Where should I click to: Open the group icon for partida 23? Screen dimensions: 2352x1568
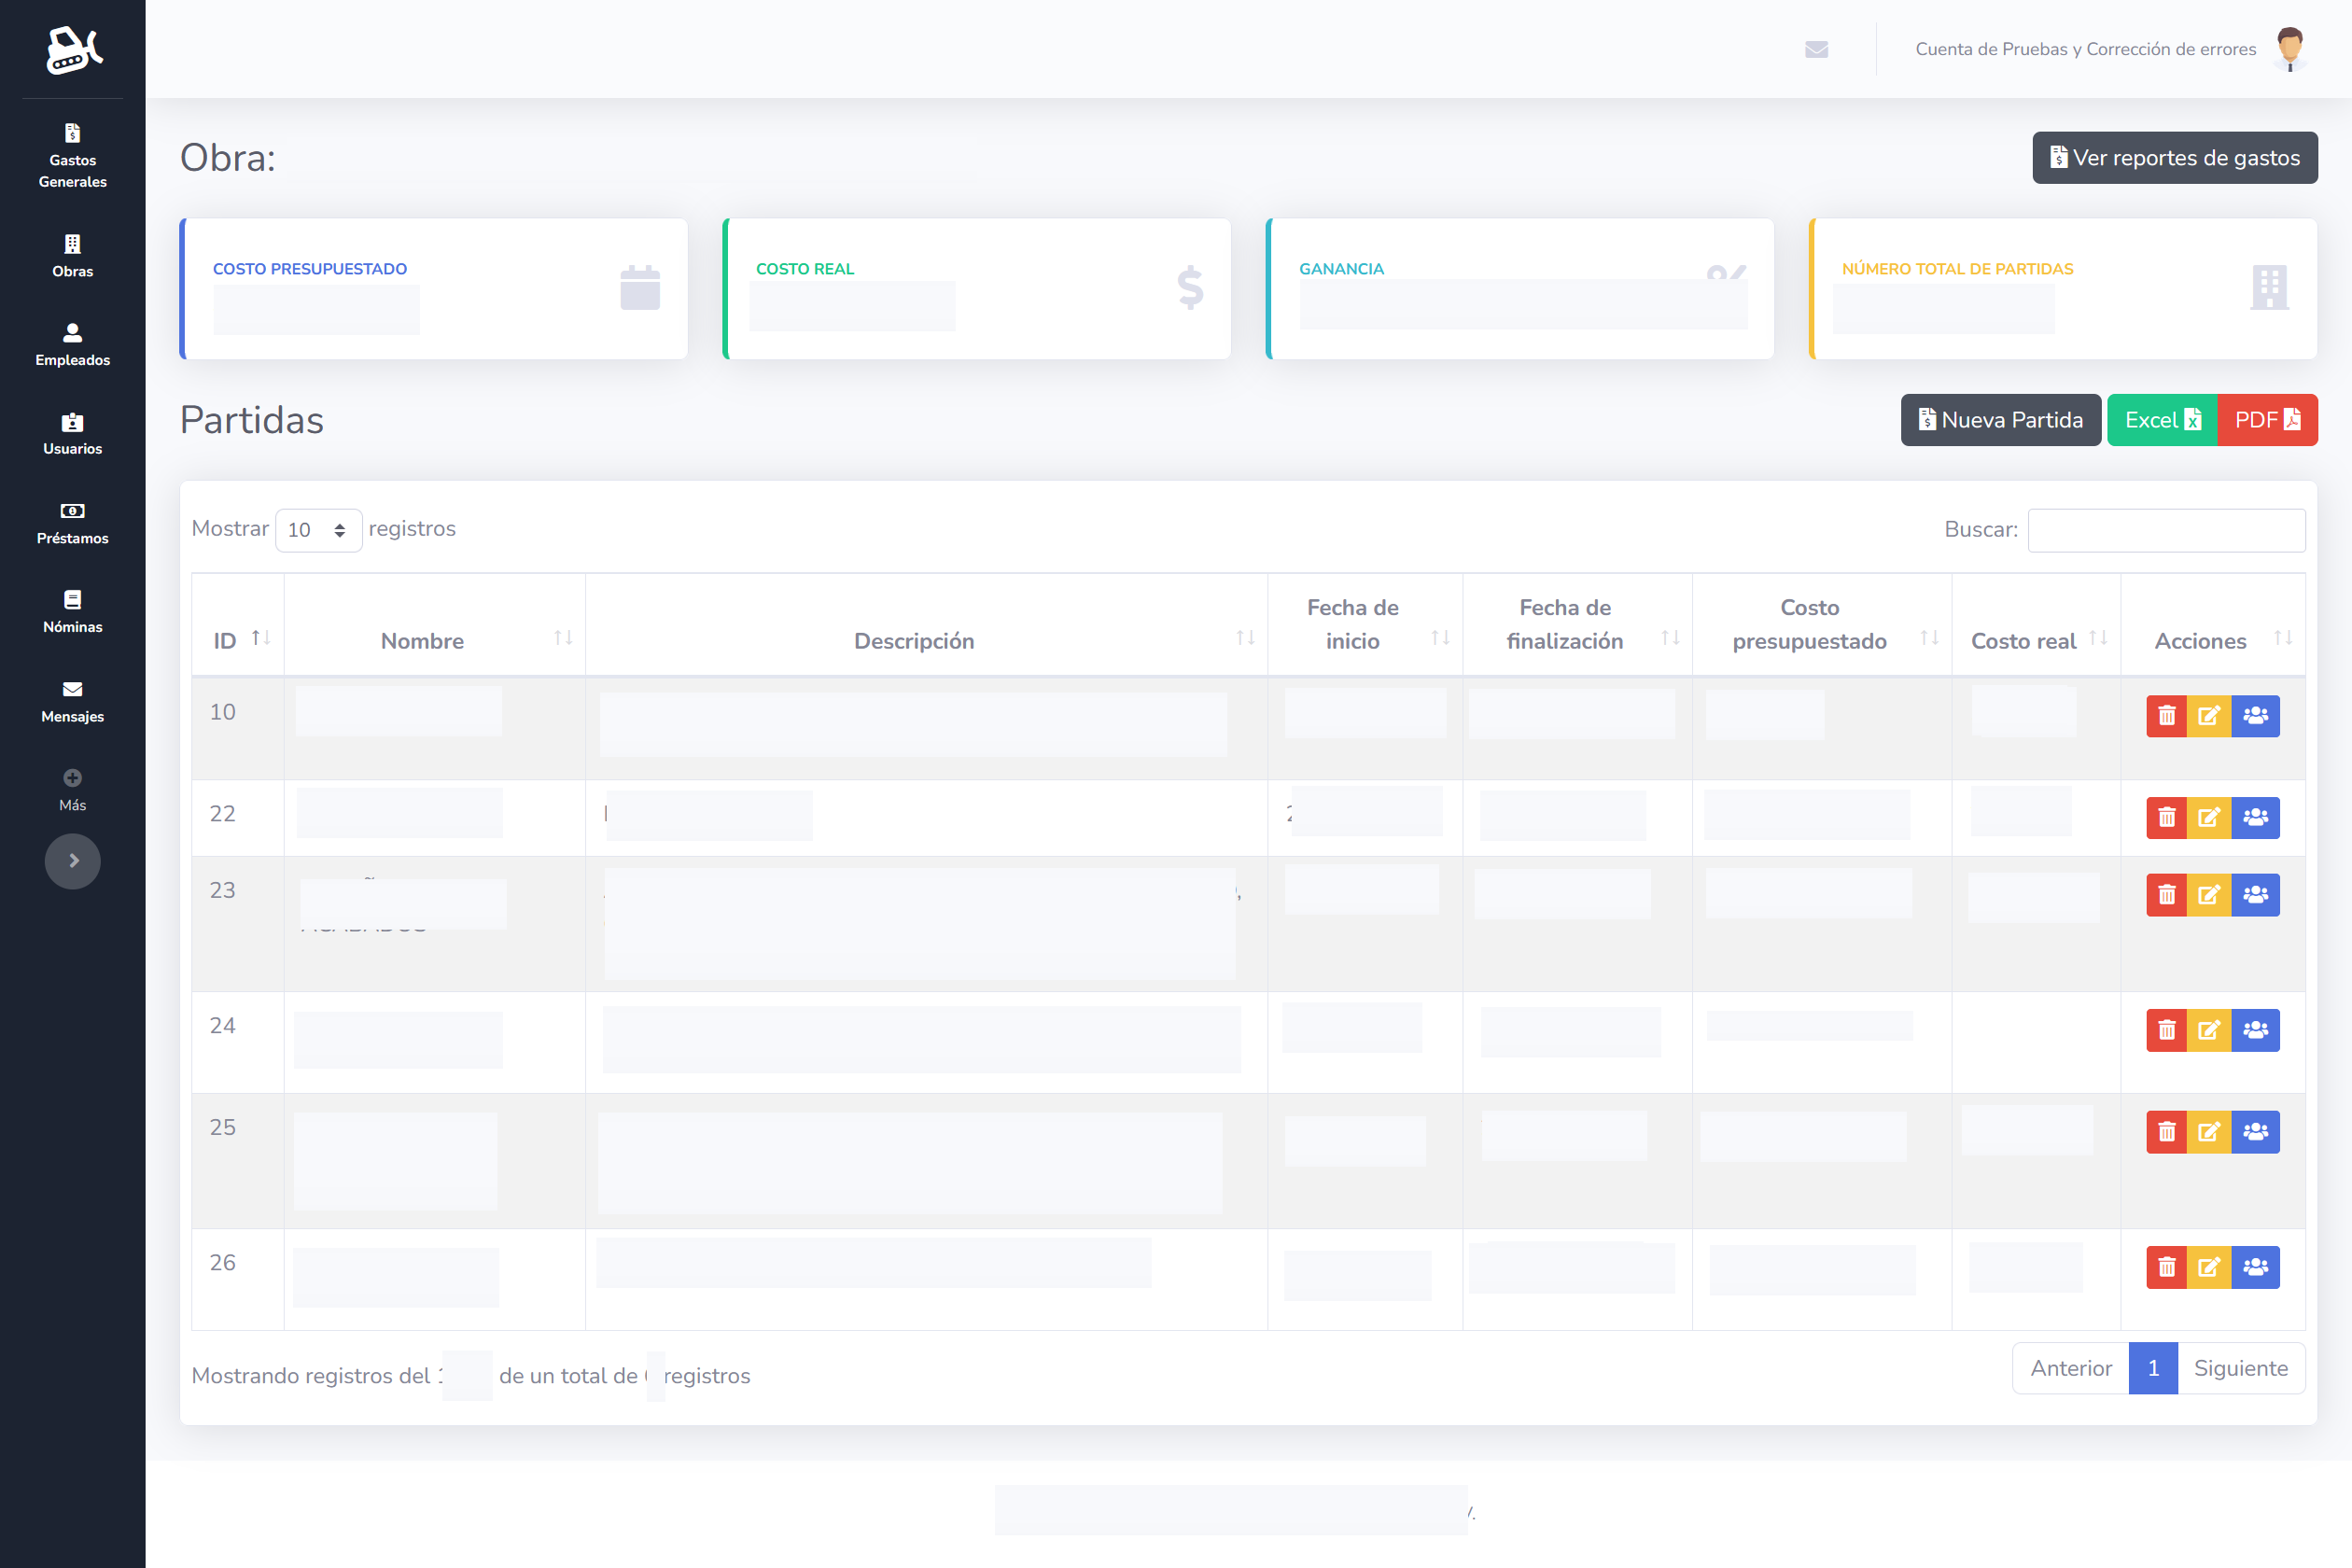click(2256, 895)
